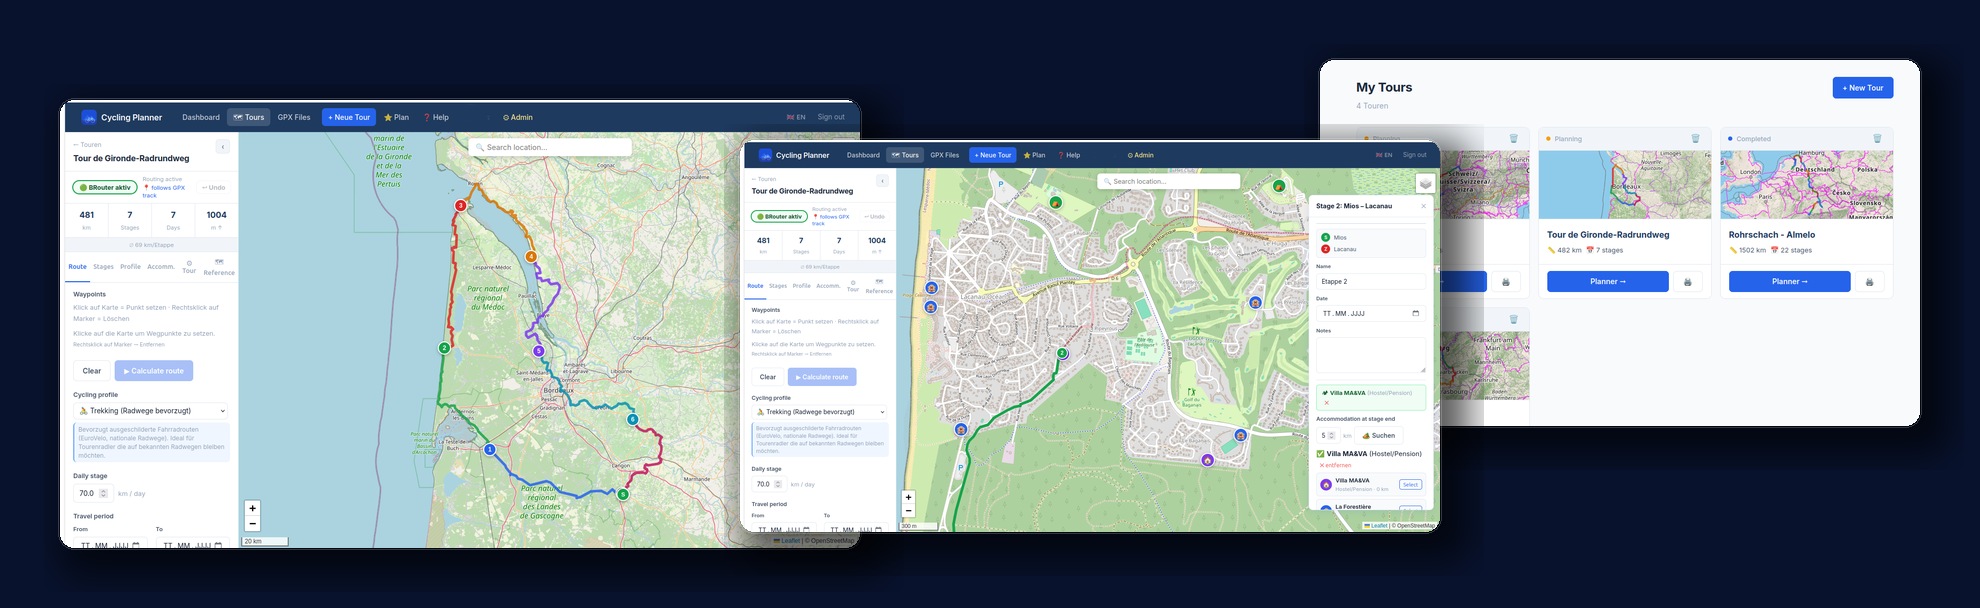Image resolution: width=1980 pixels, height=608 pixels.
Task: Open Tour tab in middle planner window
Action: (853, 286)
